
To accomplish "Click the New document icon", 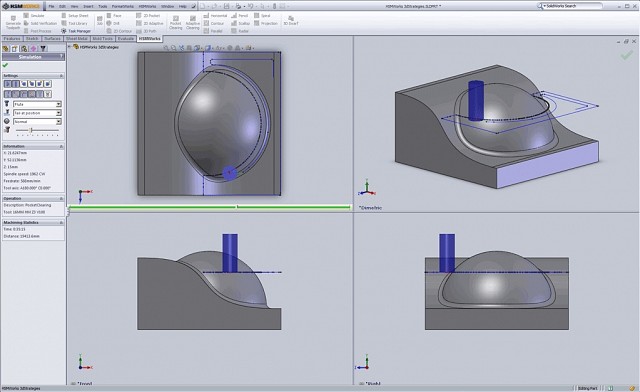I will click(x=203, y=6).
